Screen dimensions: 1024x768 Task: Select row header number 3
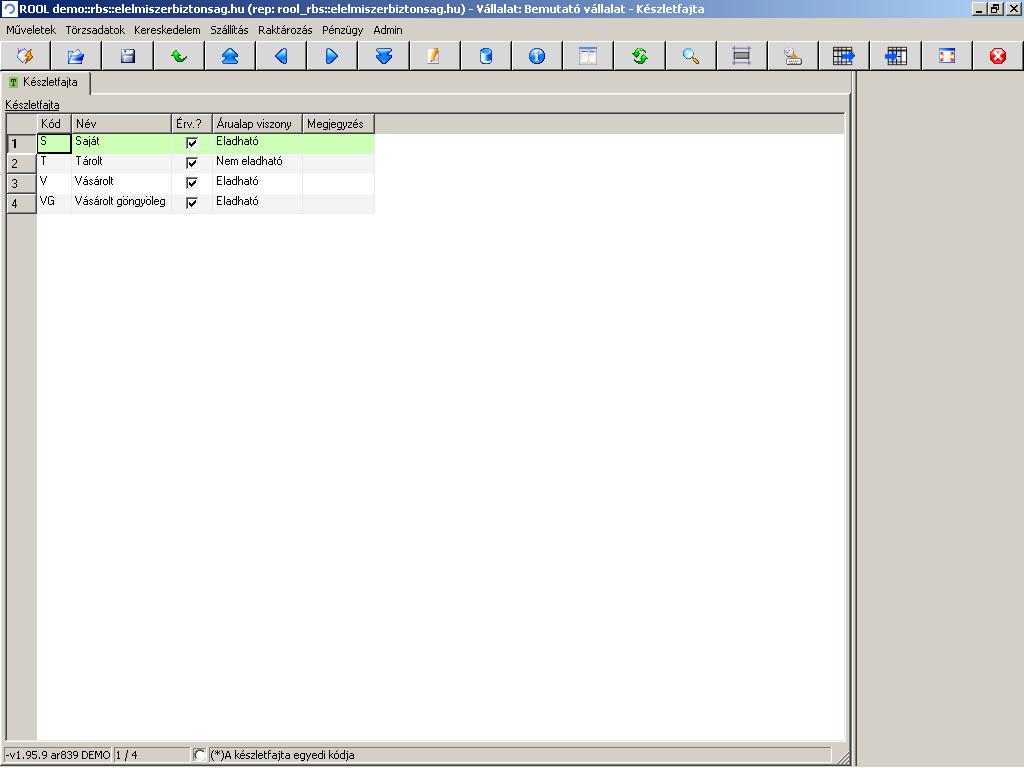tap(21, 183)
